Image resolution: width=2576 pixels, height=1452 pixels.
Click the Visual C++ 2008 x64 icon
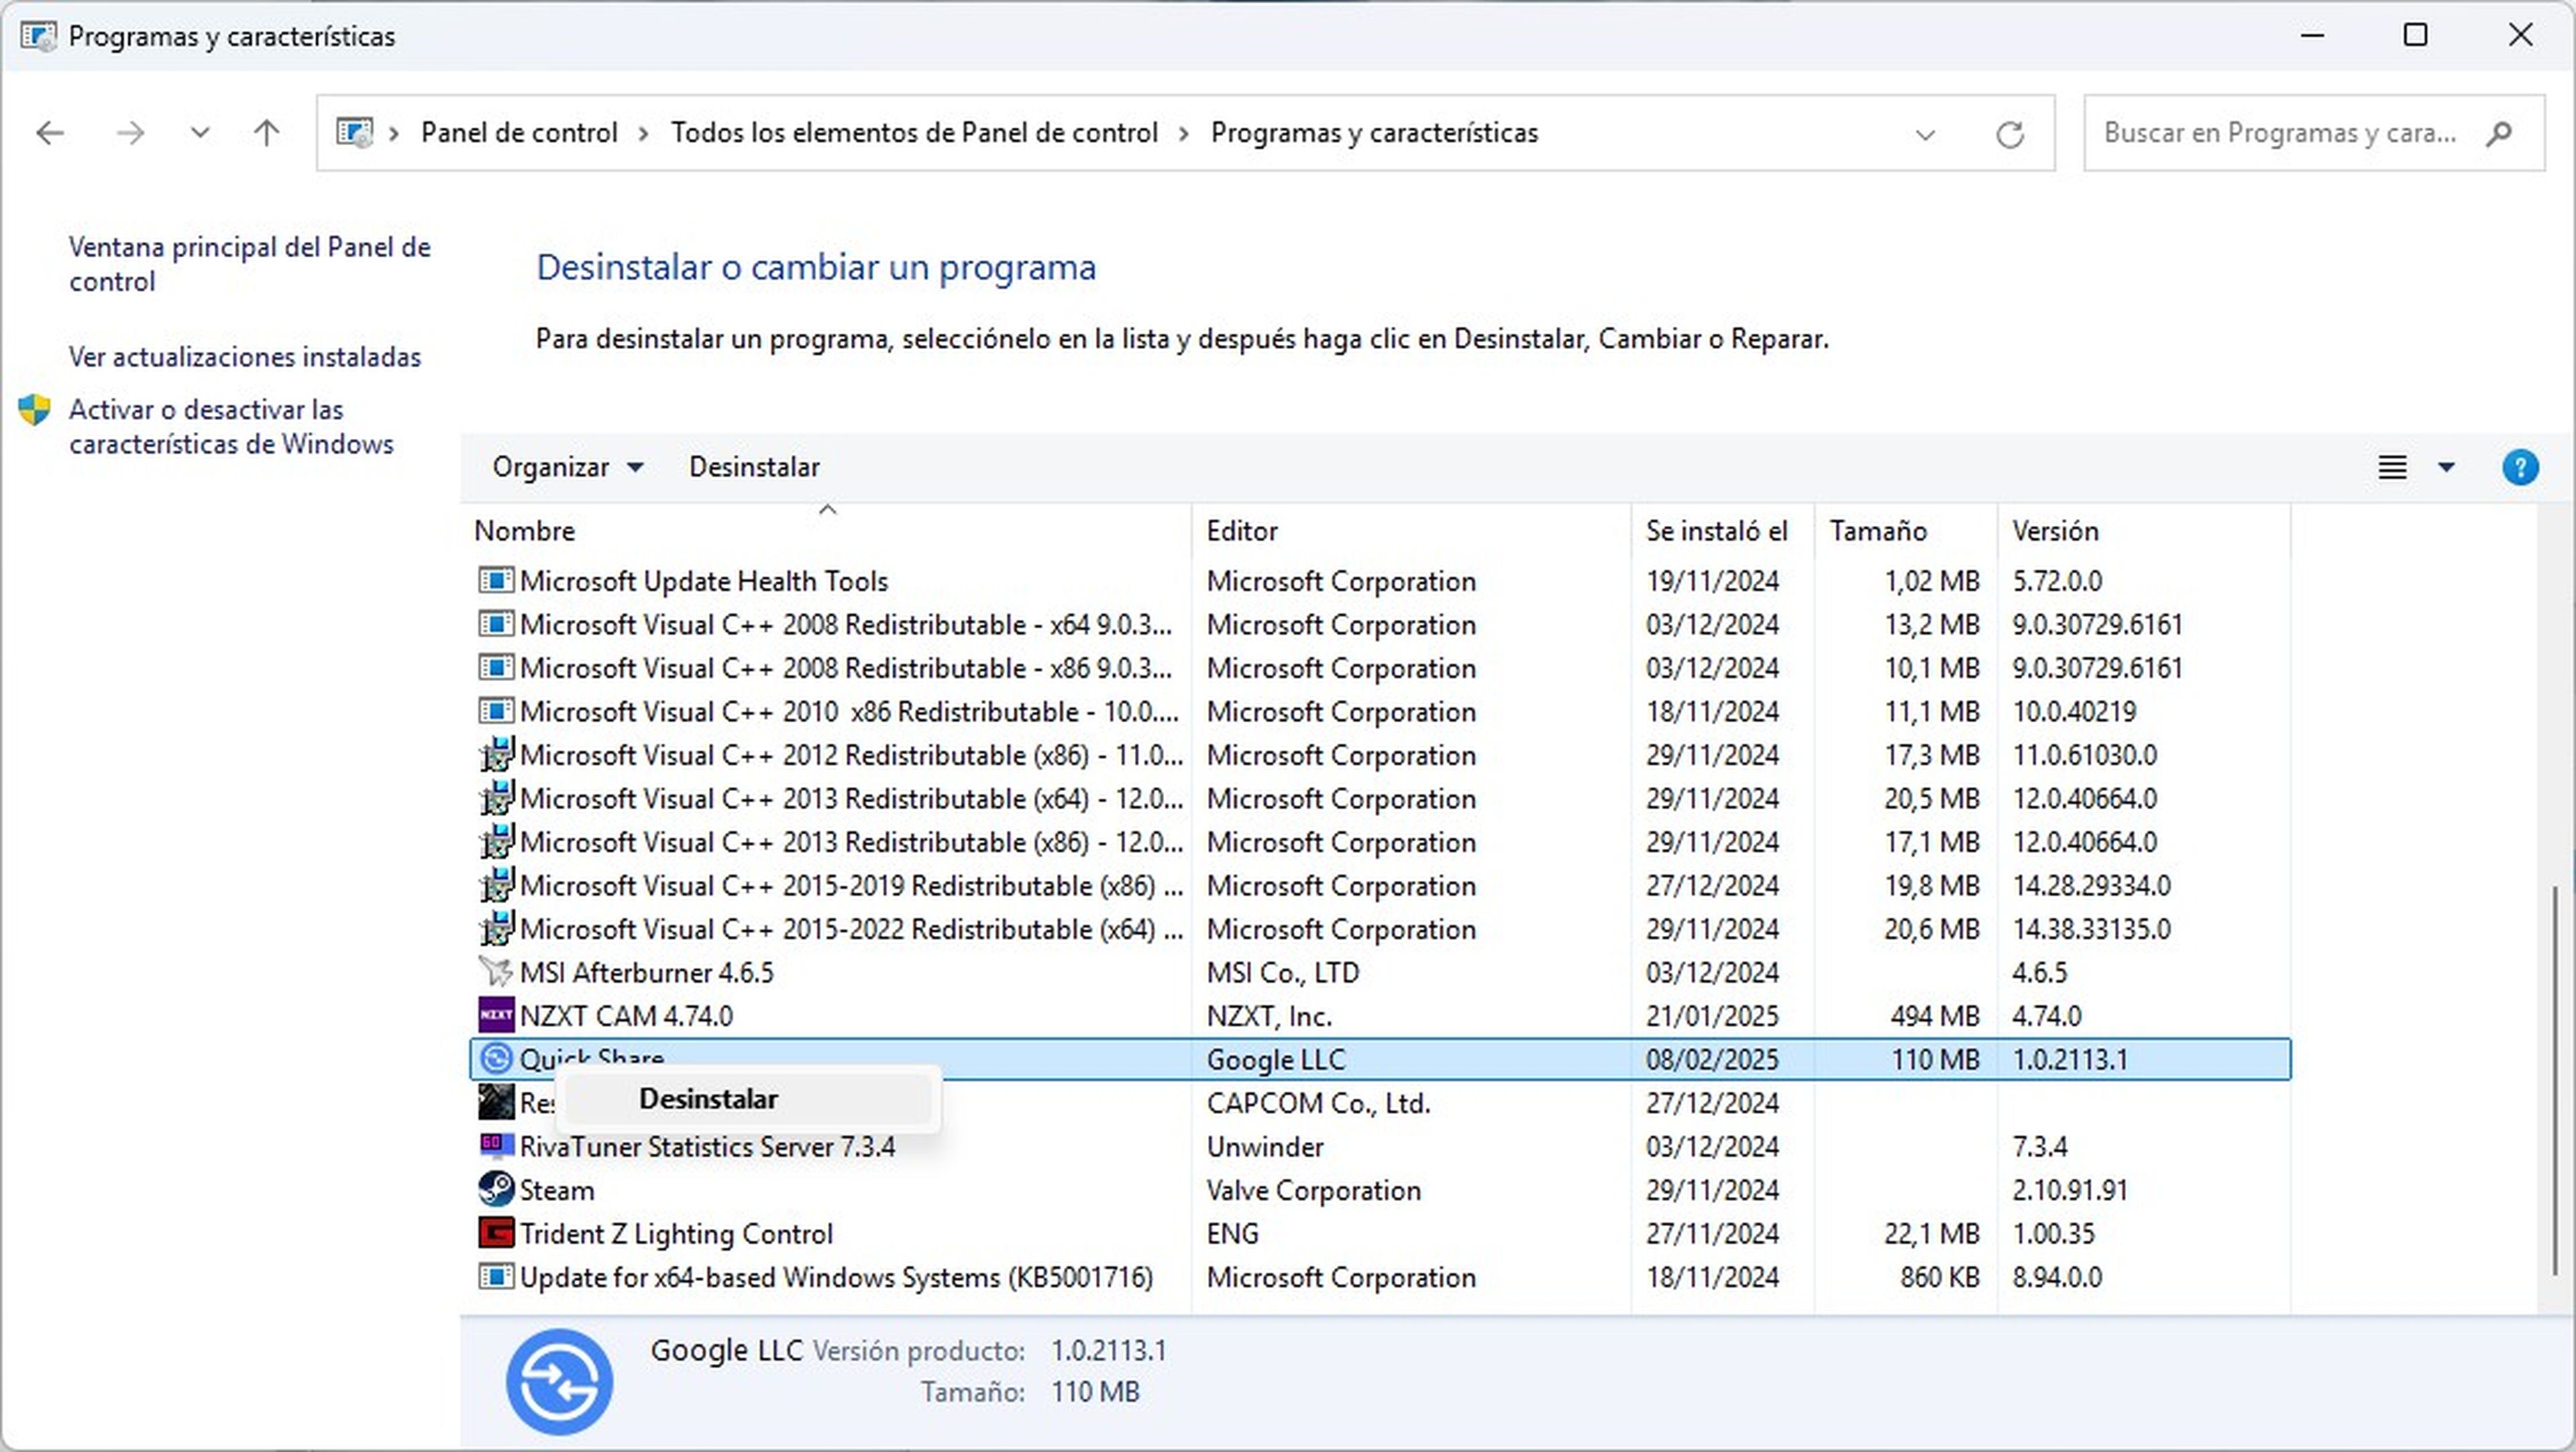496,624
